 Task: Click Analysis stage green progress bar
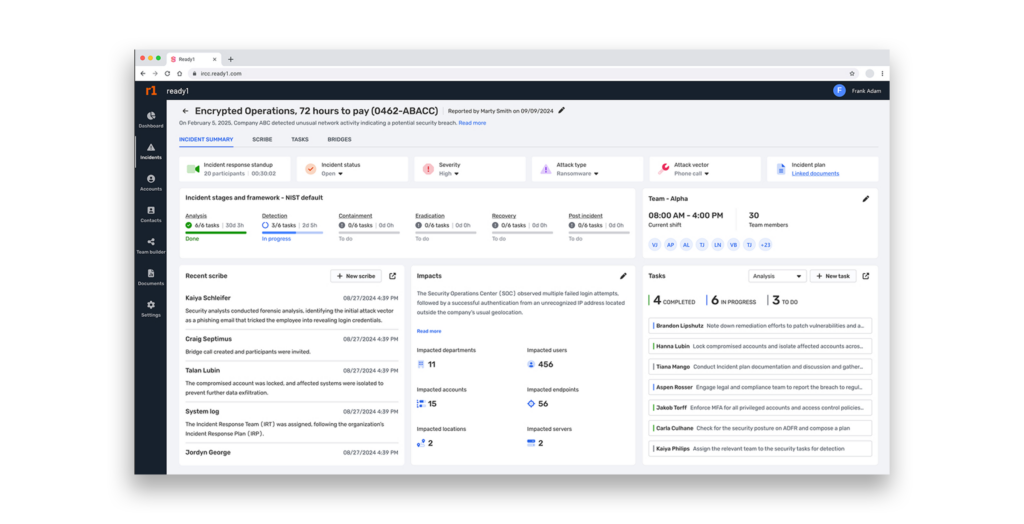[216, 232]
